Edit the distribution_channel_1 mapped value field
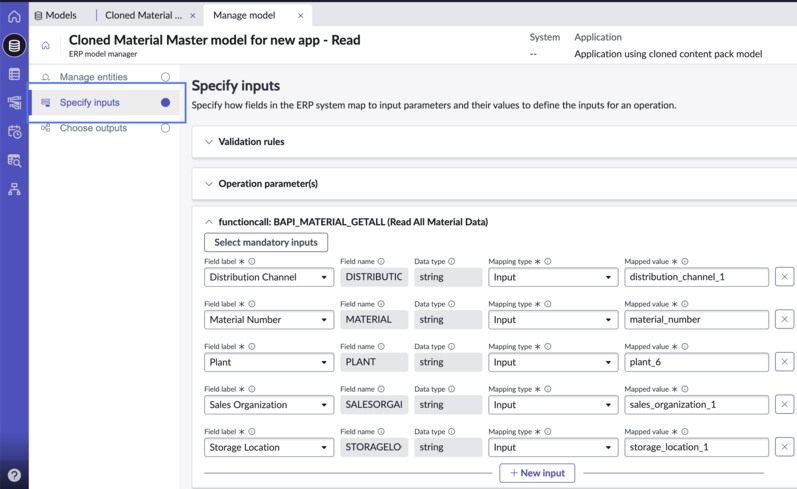 pyautogui.click(x=696, y=277)
